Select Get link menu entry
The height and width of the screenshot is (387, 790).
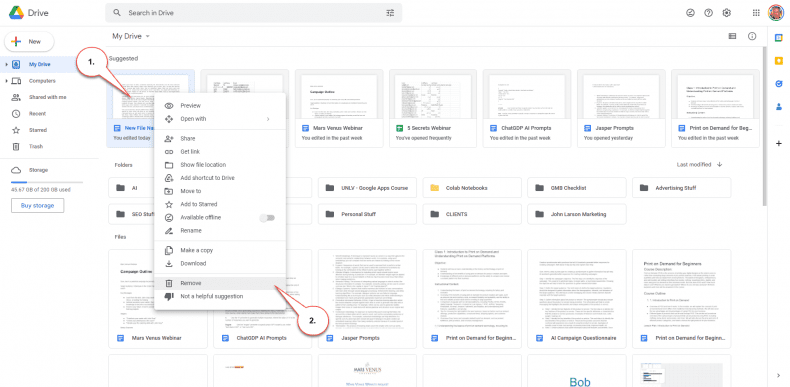click(x=220, y=152)
